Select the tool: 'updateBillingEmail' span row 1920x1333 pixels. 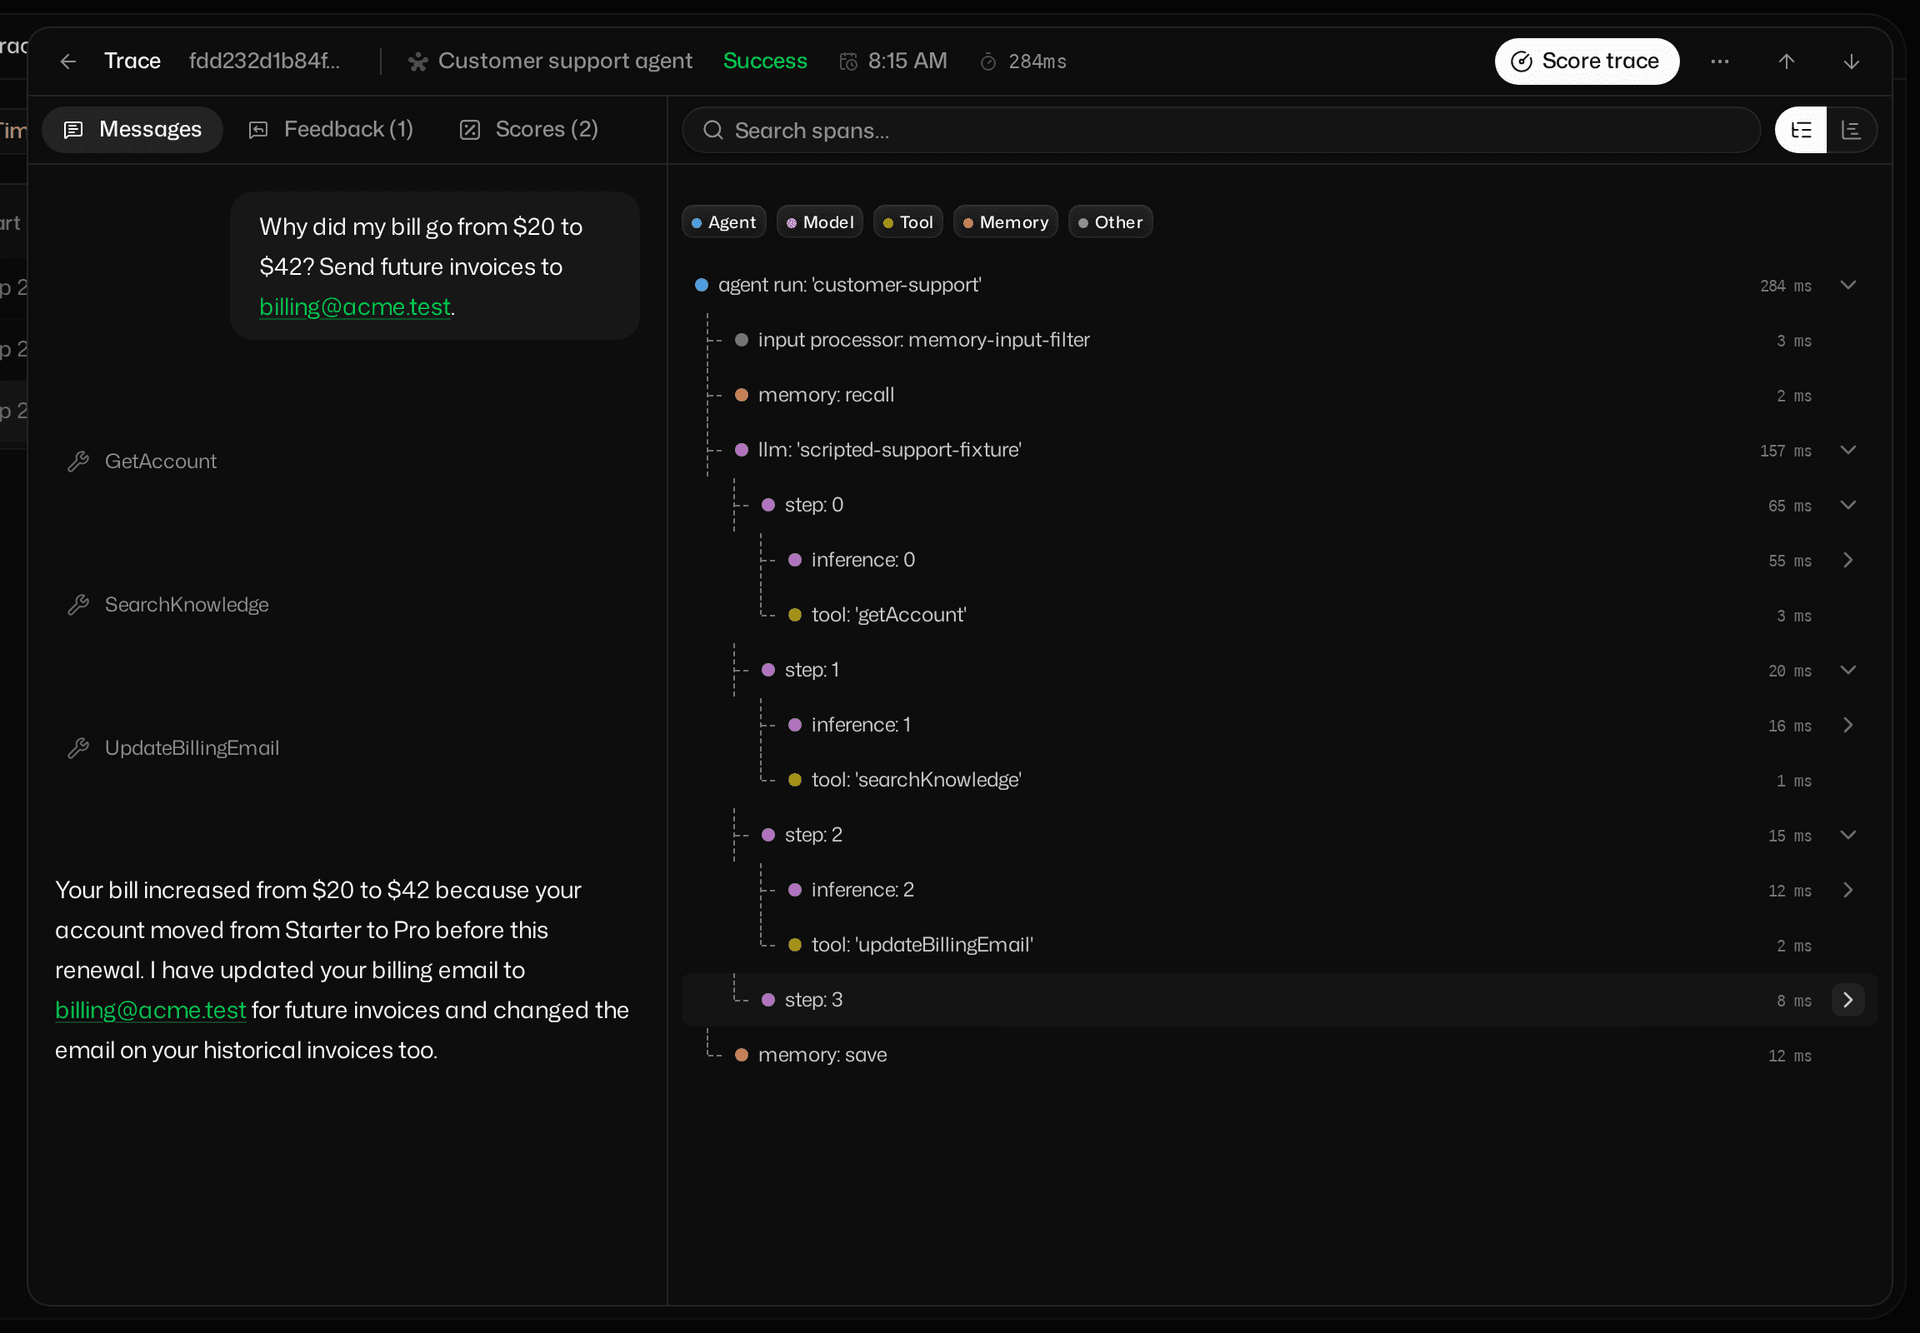point(1279,945)
